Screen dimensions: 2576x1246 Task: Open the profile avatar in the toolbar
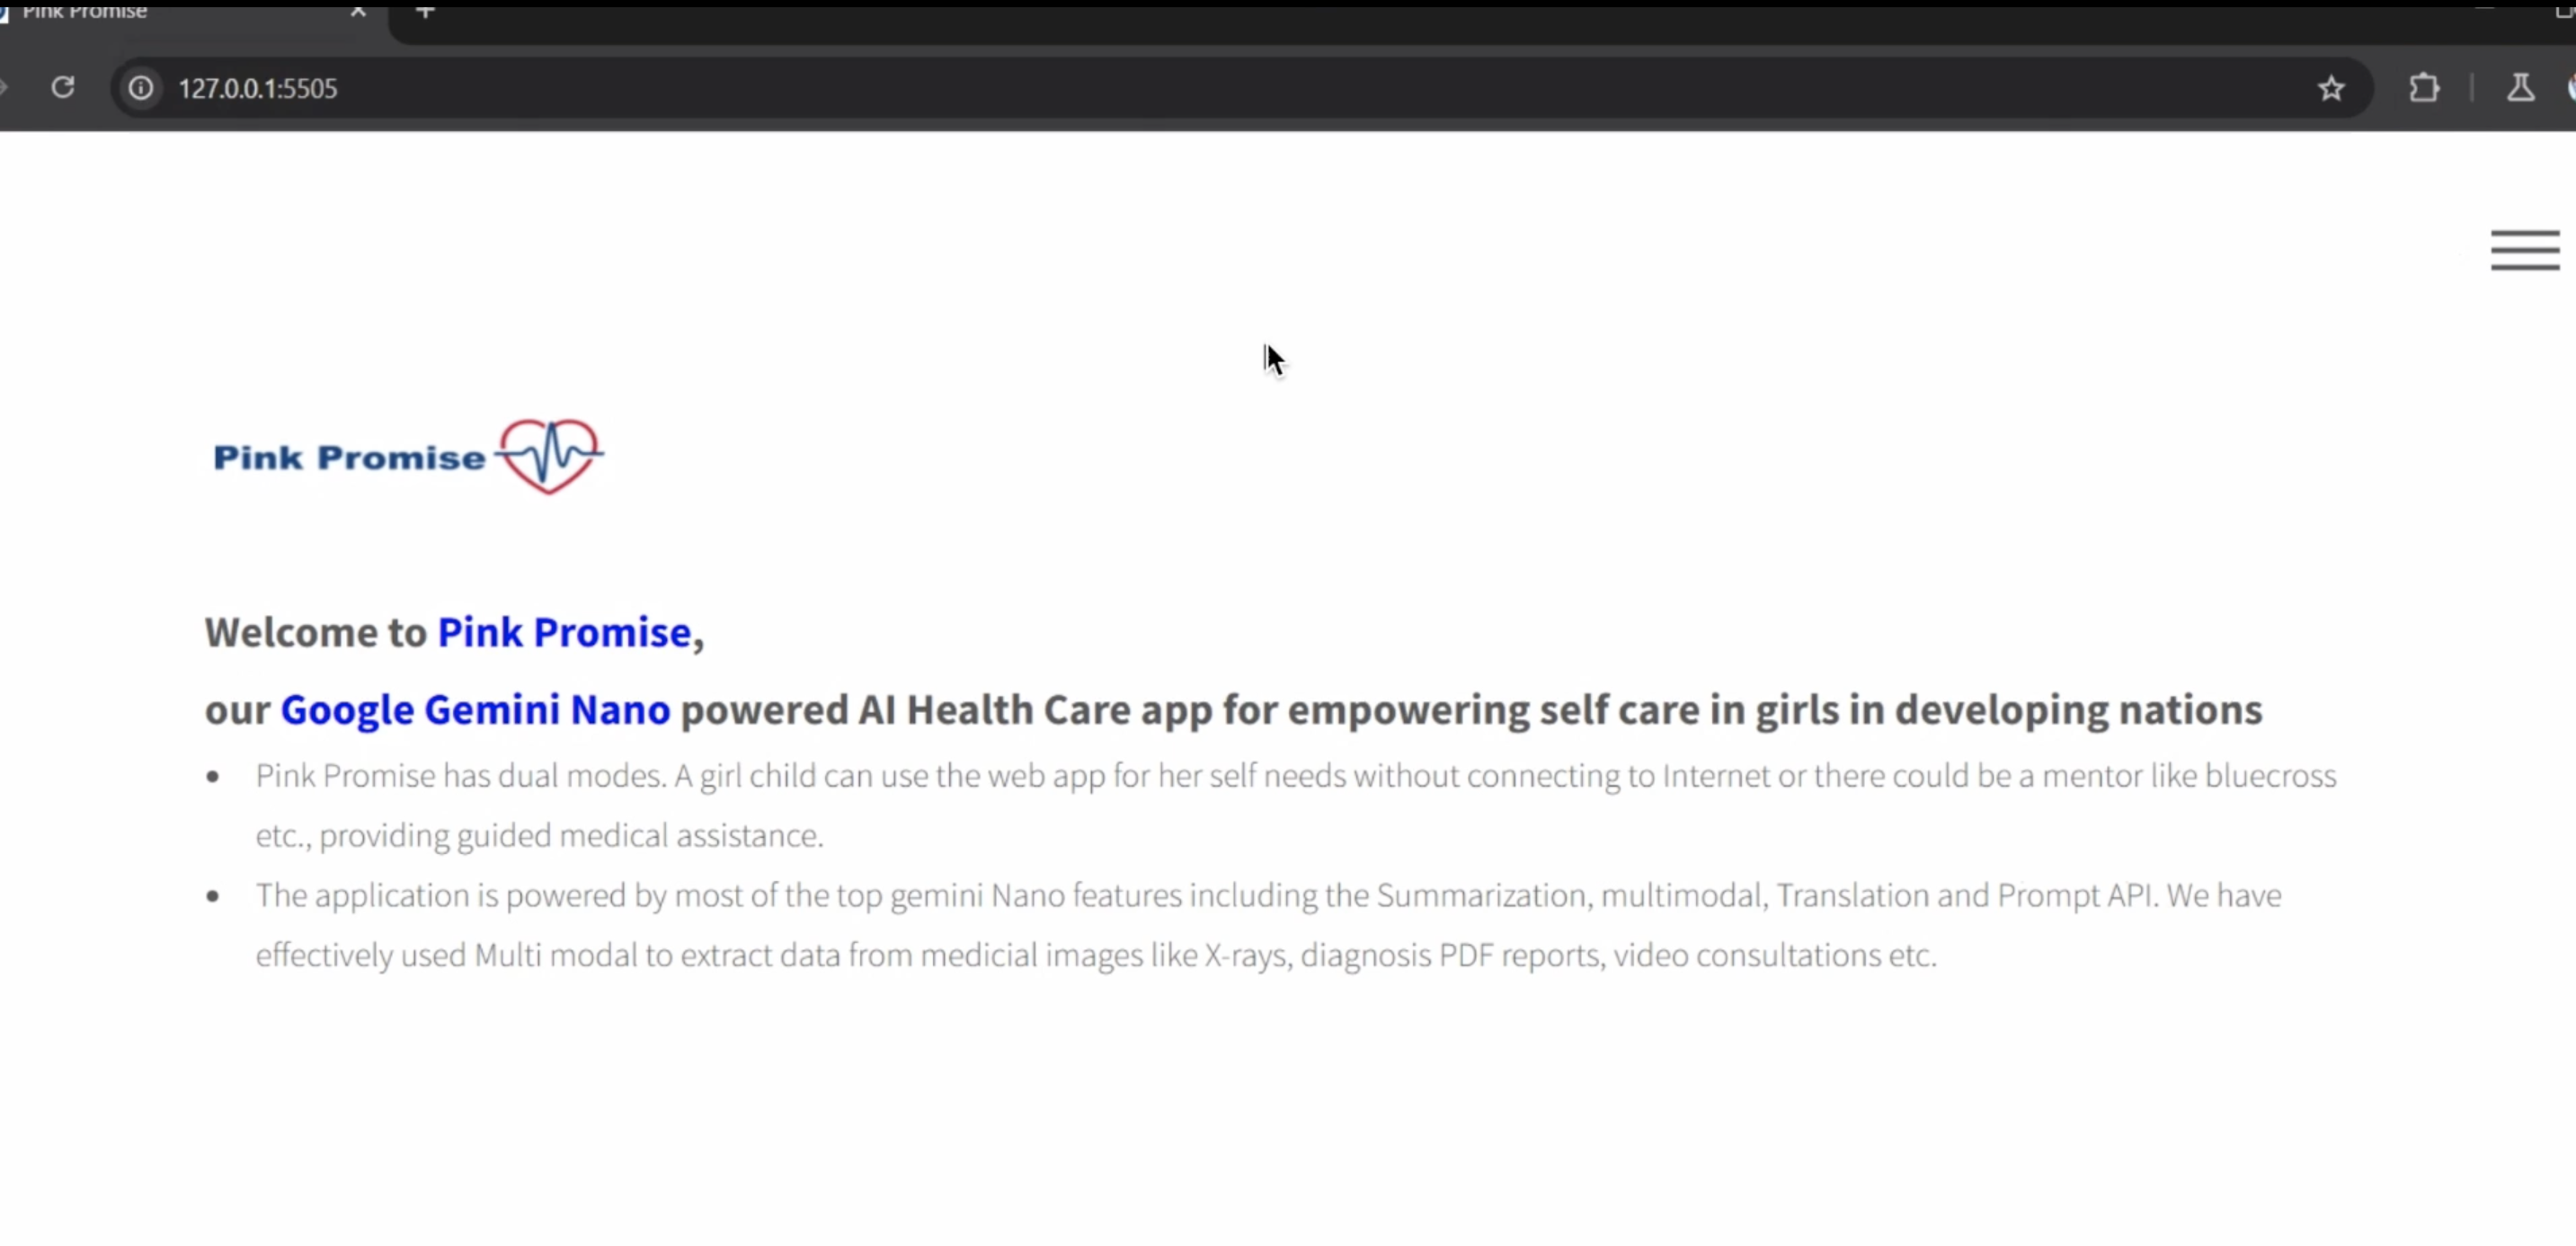pyautogui.click(x=2571, y=88)
